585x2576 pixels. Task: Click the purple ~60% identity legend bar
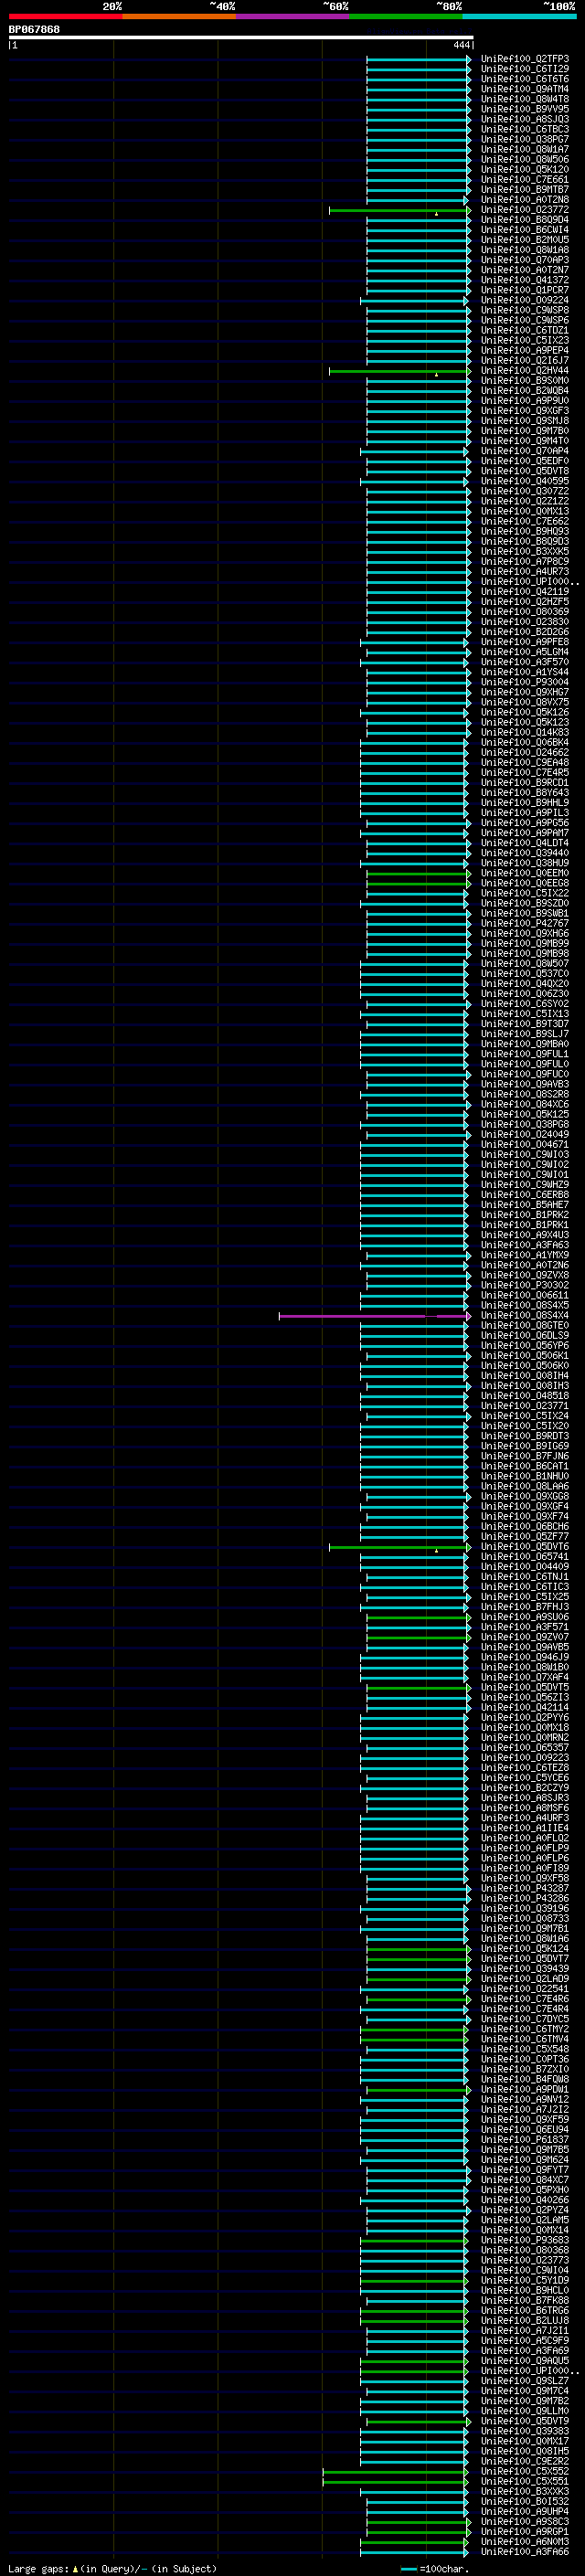292,16
